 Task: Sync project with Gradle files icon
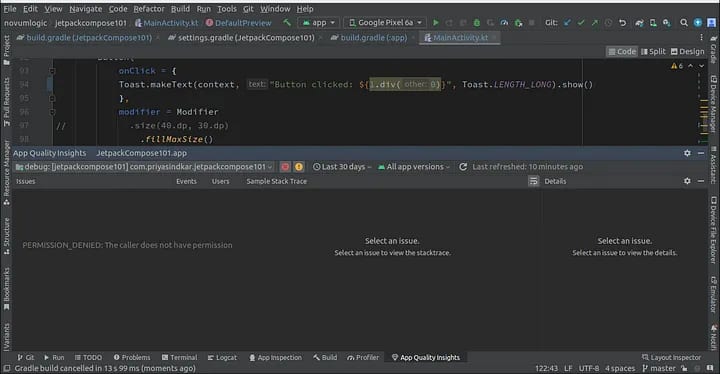639,23
